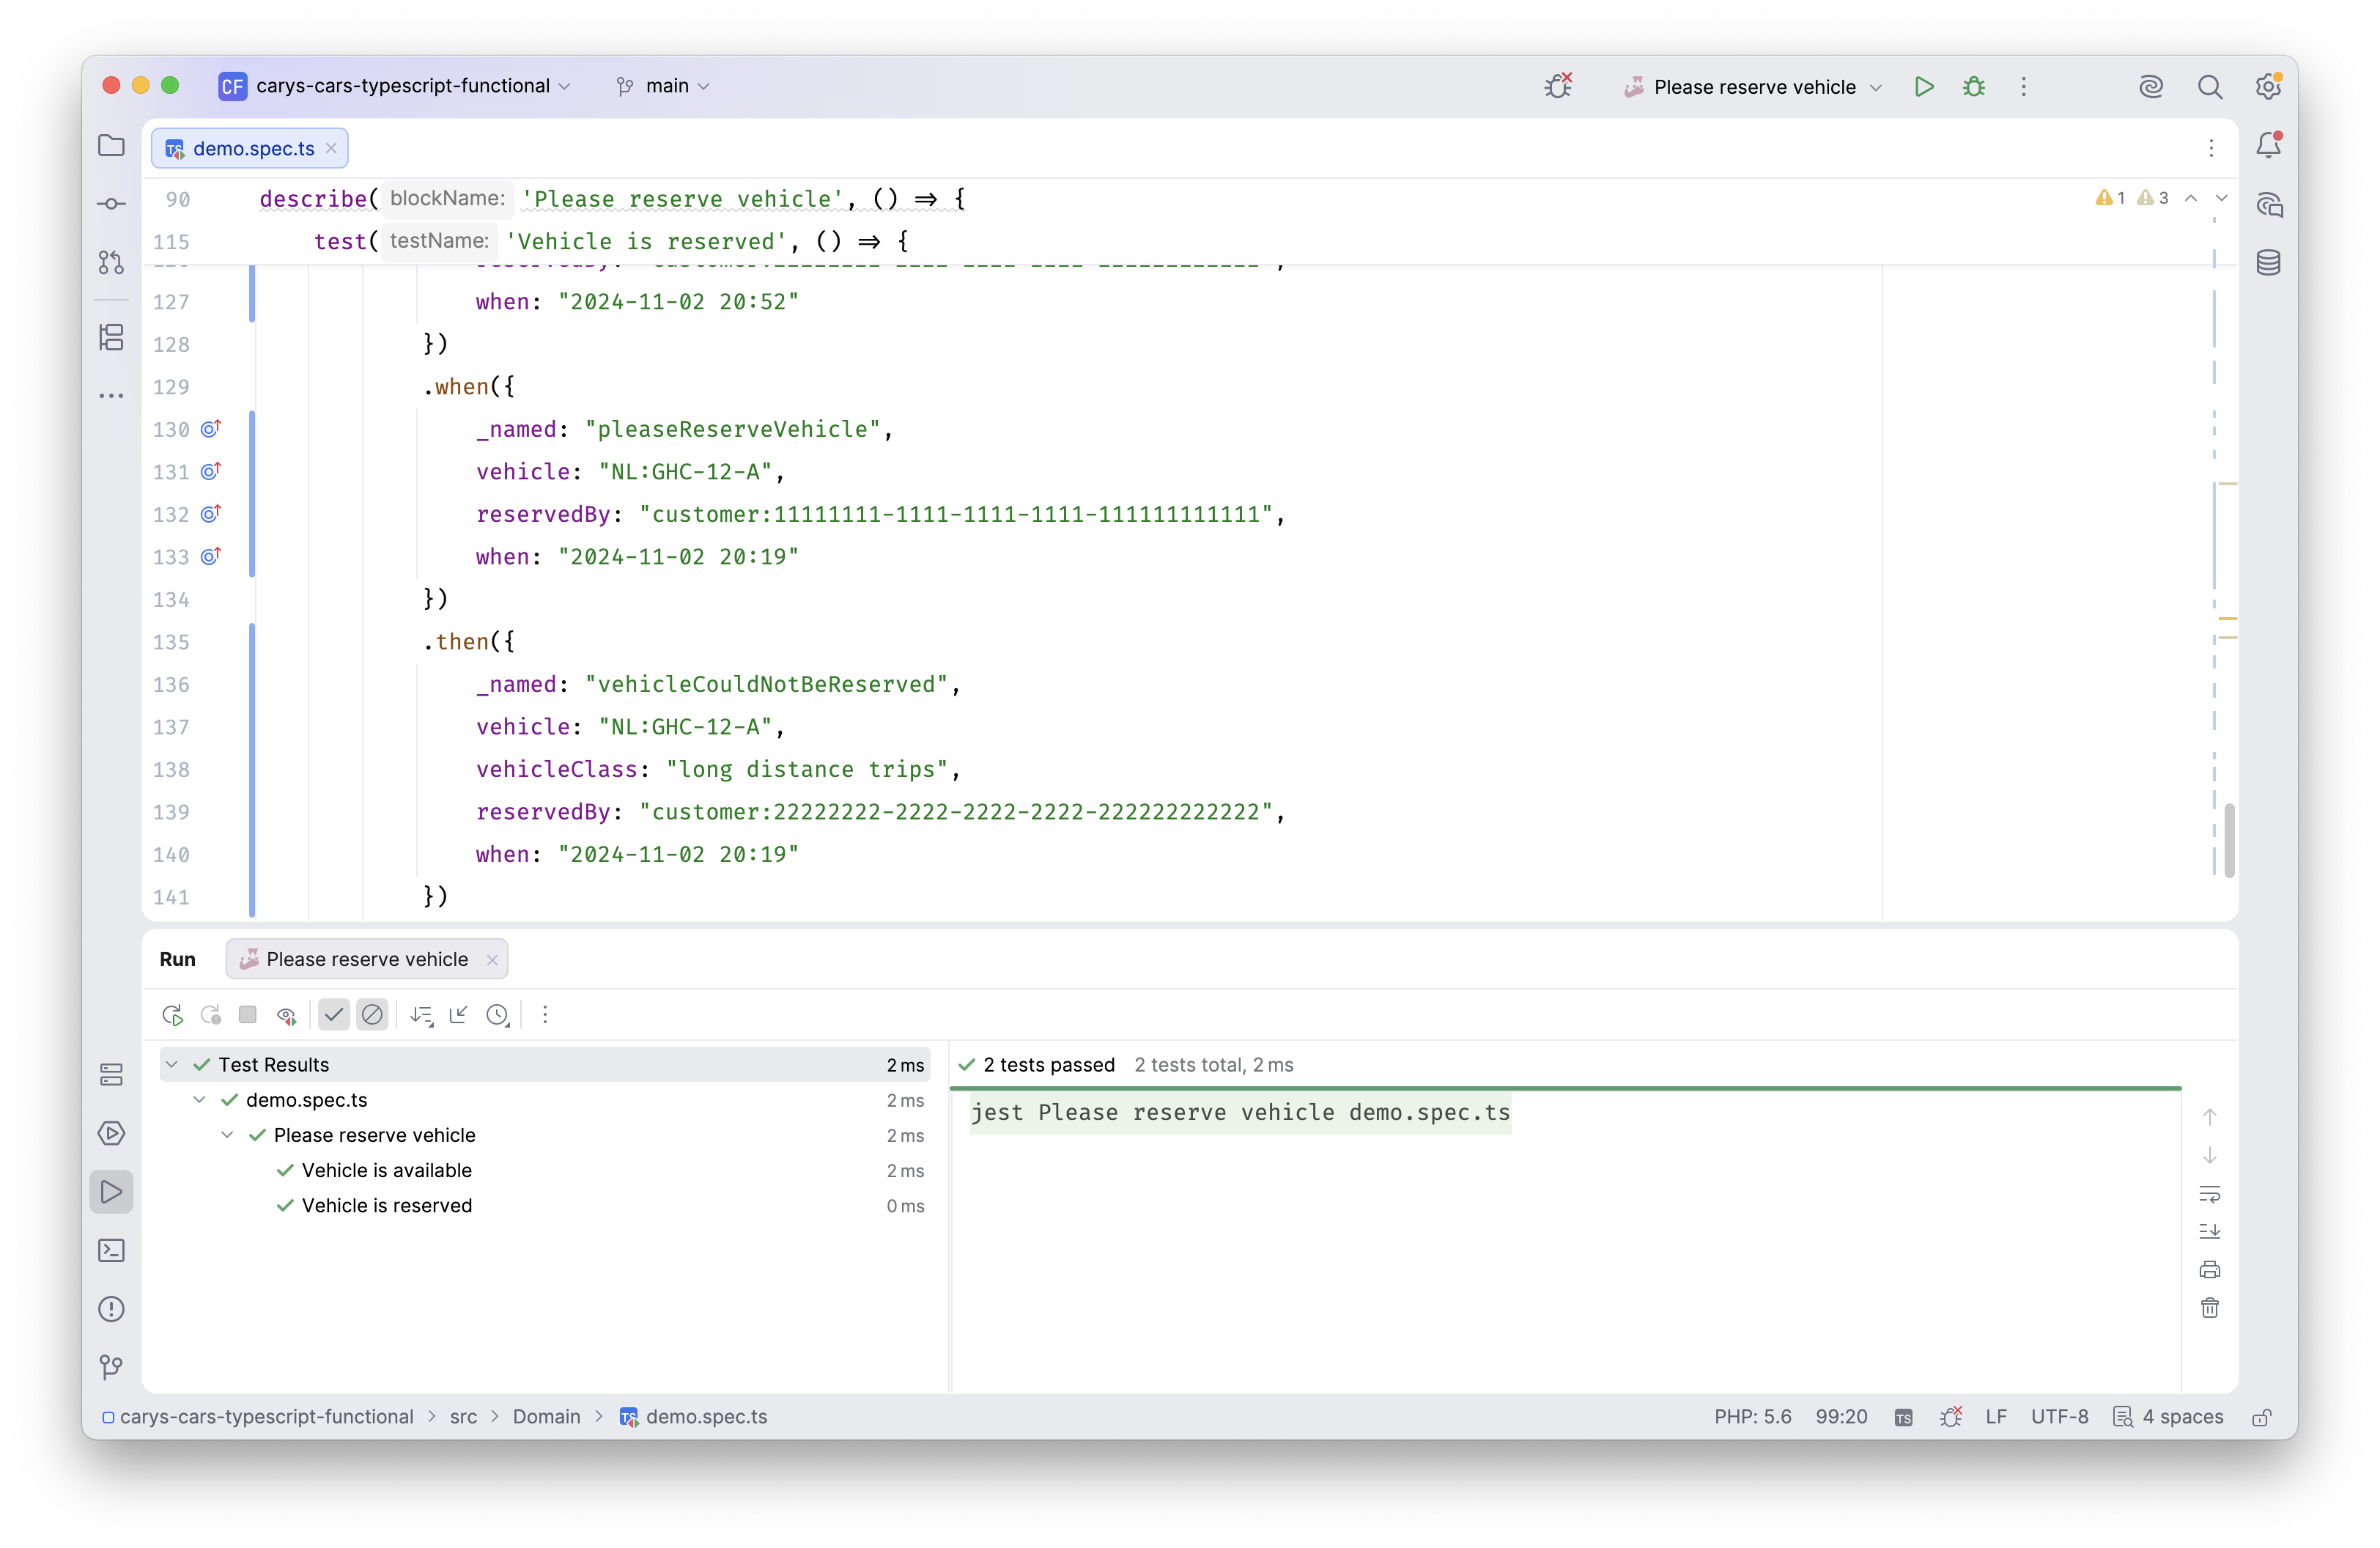Close the 'Please reserve vehicle' Run tab
The image size is (2380, 1548).
coord(492,960)
